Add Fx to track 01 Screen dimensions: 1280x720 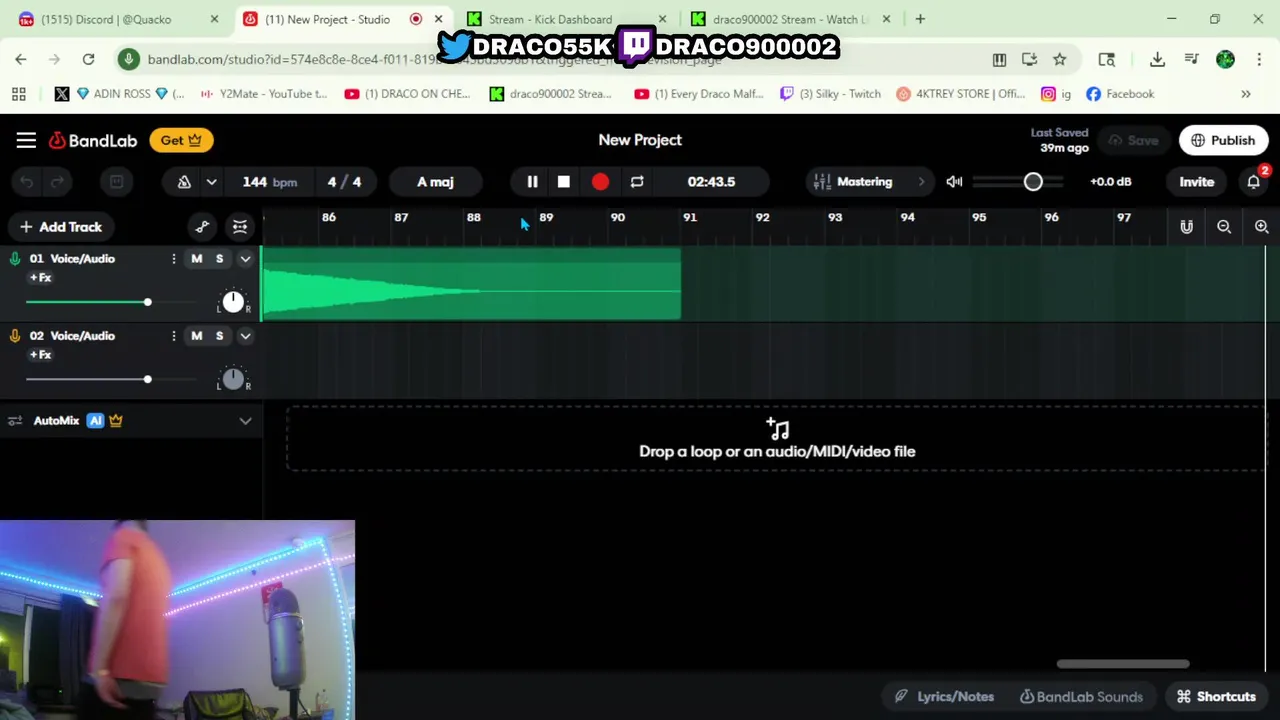[x=40, y=278]
